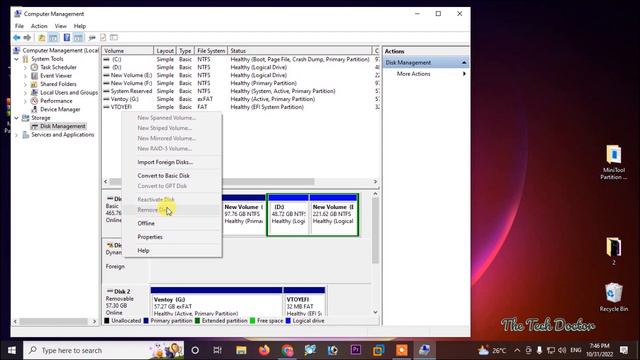The width and height of the screenshot is (640, 360).
Task: Expand the Event Viewer node arrow
Action: (25, 76)
